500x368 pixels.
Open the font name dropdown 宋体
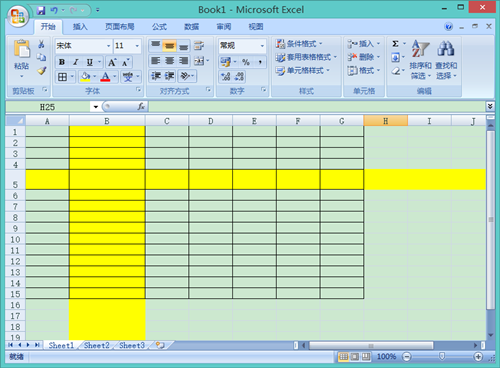pos(109,46)
